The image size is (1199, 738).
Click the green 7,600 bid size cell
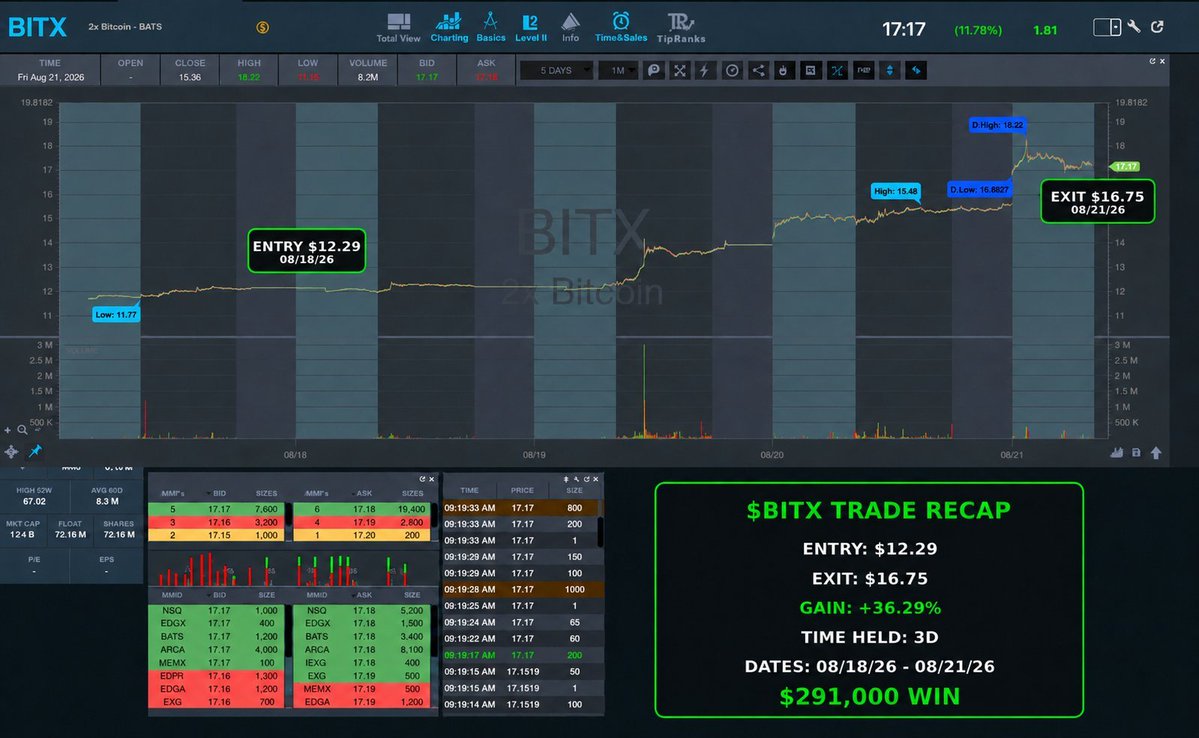click(x=266, y=509)
